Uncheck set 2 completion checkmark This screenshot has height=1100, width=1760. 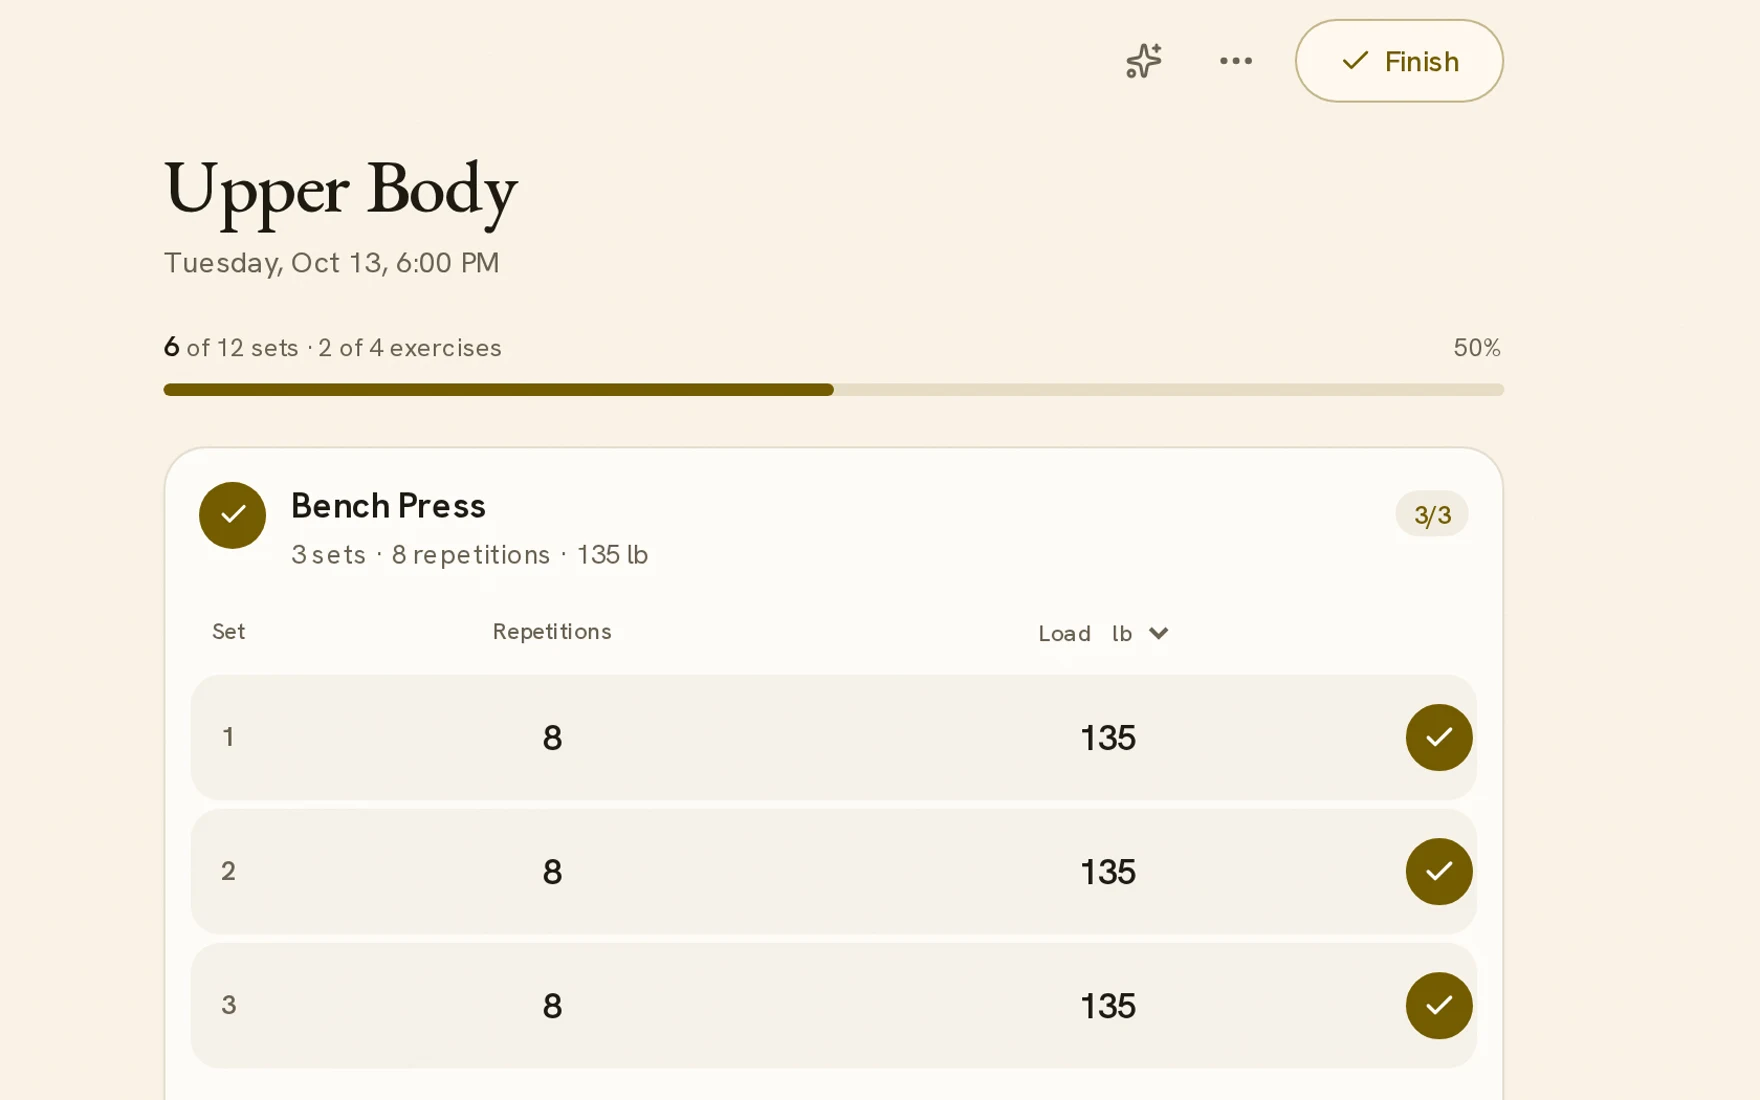click(1438, 871)
